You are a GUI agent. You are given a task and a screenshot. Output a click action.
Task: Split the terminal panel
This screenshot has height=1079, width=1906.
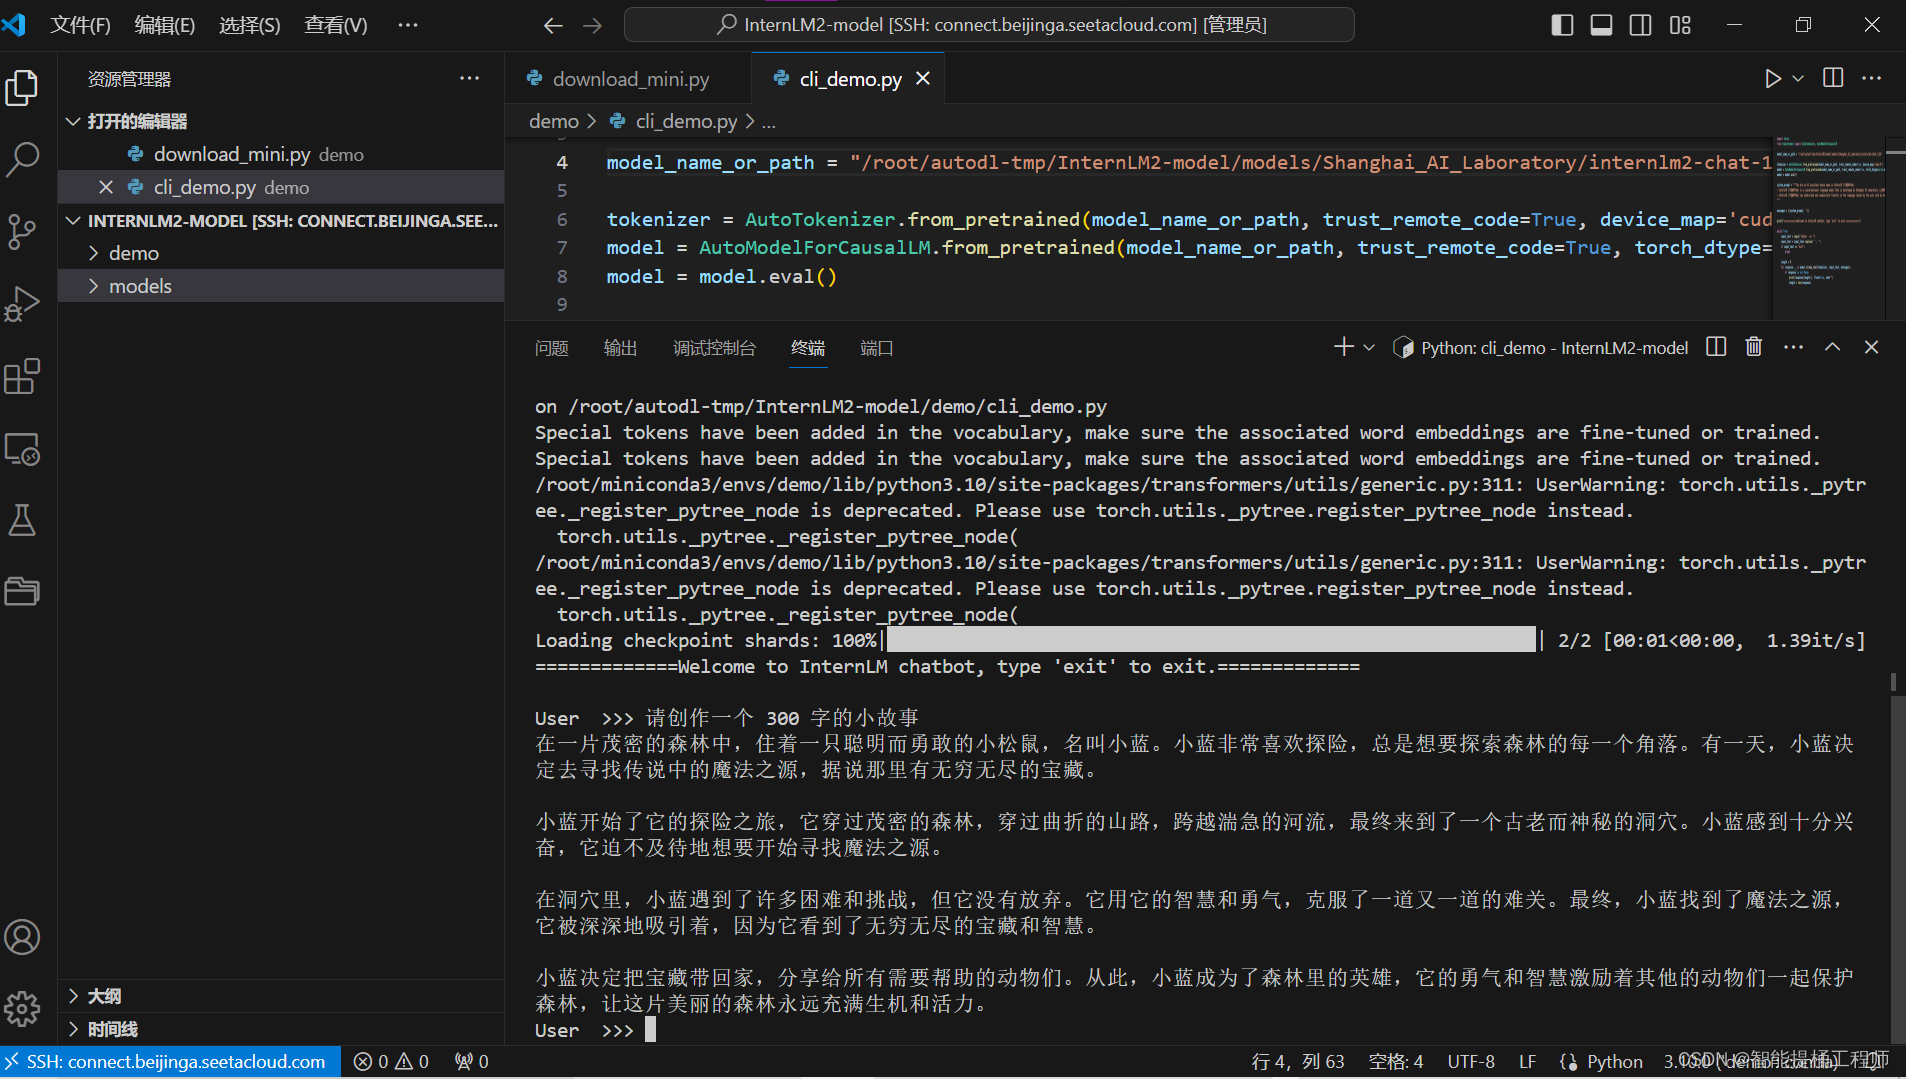coord(1716,347)
